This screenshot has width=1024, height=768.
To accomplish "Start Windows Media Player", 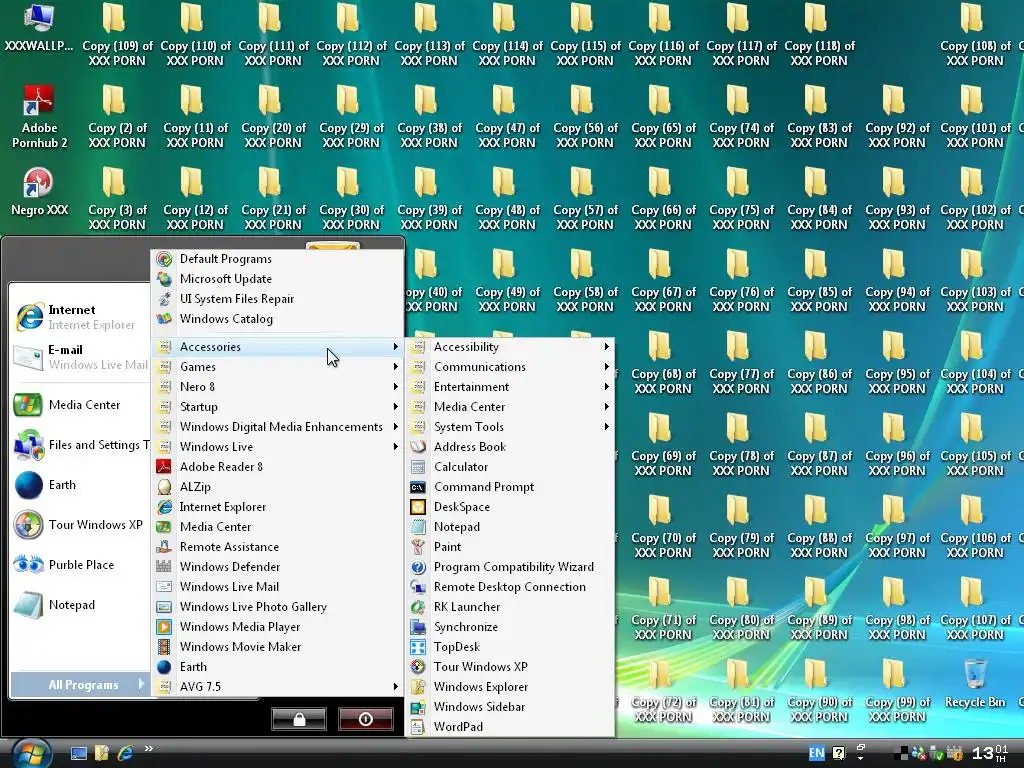I will click(277, 627).
